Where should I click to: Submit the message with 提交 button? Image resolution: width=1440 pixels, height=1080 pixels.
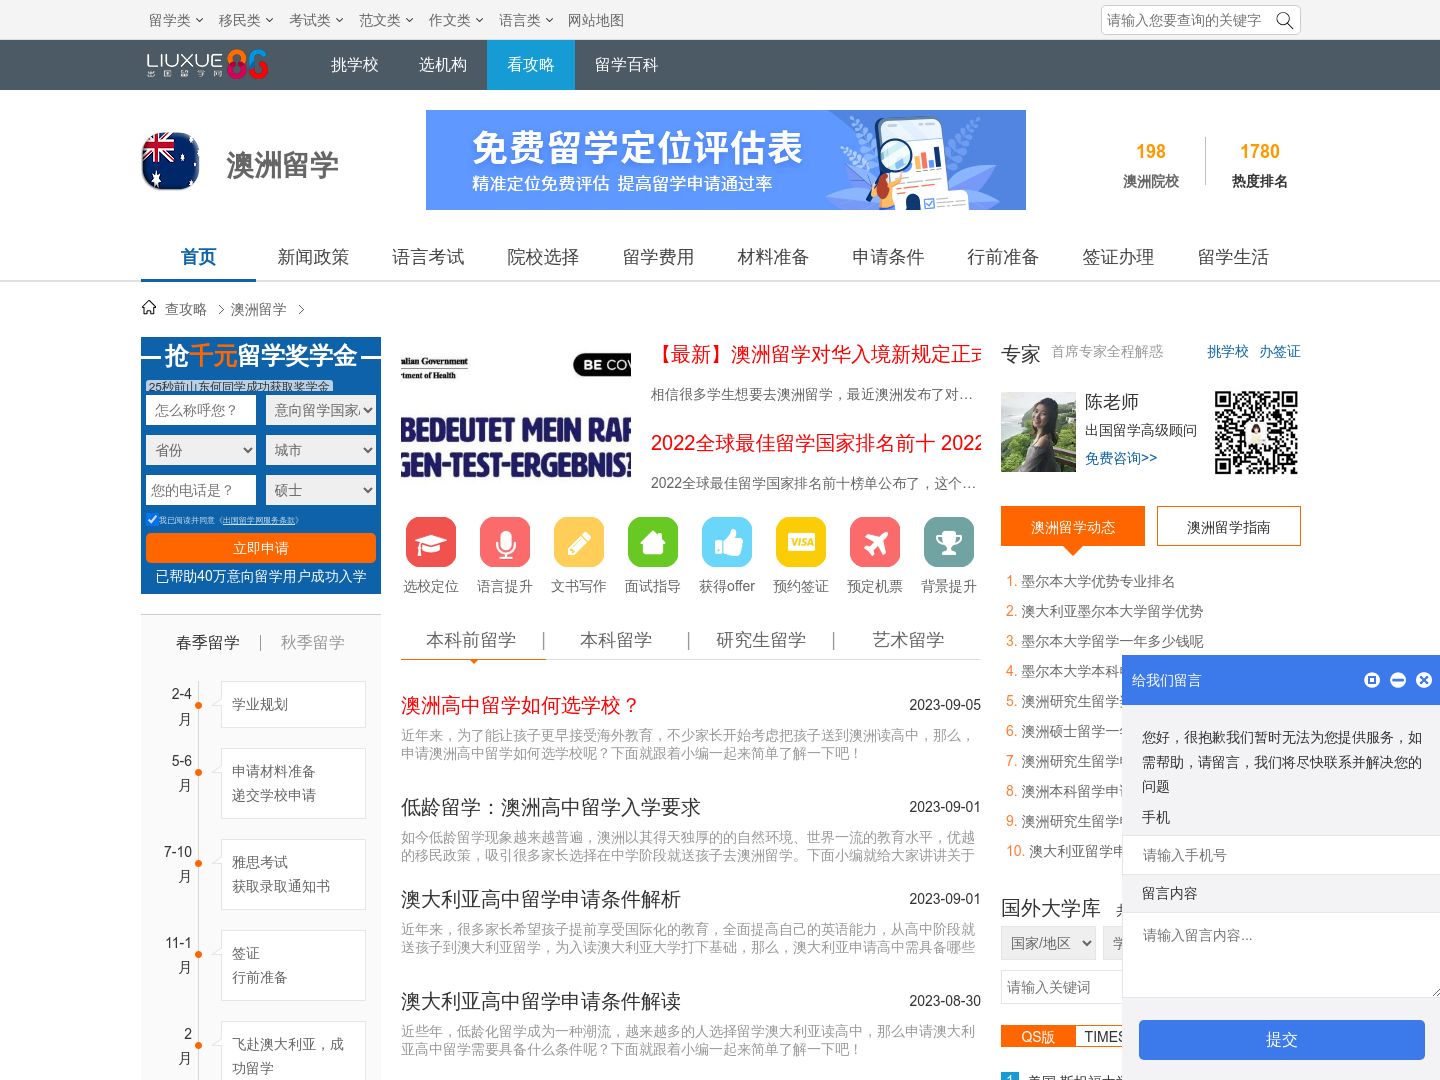1282,1040
